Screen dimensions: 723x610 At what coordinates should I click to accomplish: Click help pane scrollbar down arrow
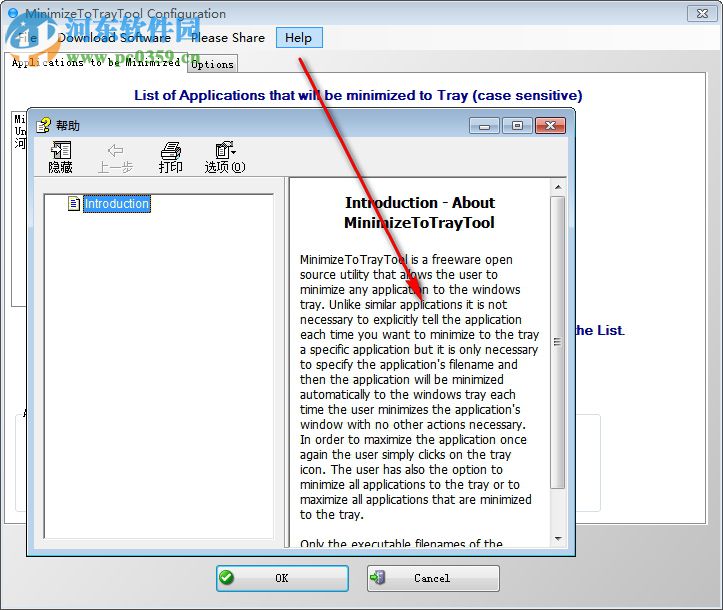tap(558, 539)
